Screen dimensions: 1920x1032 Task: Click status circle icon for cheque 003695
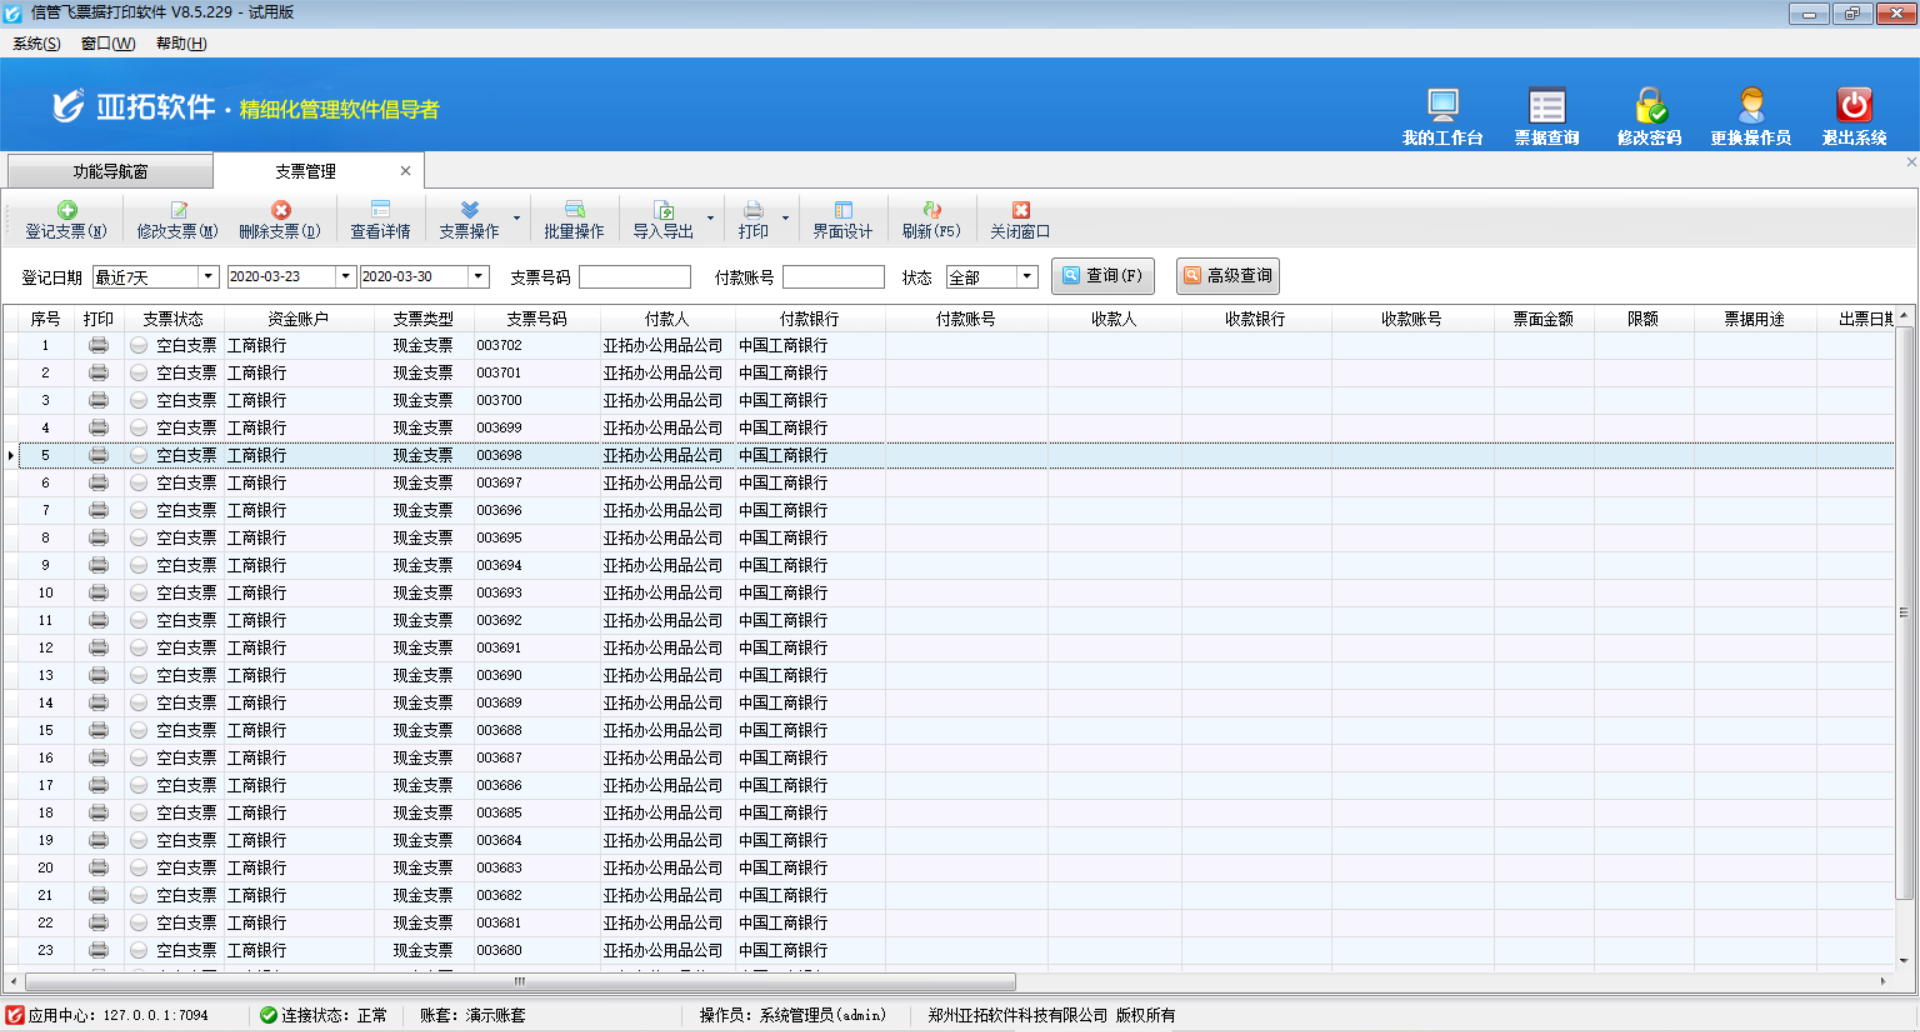139,538
